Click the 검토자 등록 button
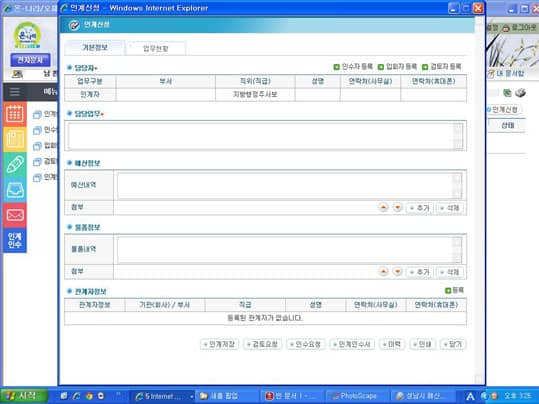Image resolution: width=539 pixels, height=404 pixels. click(441, 67)
